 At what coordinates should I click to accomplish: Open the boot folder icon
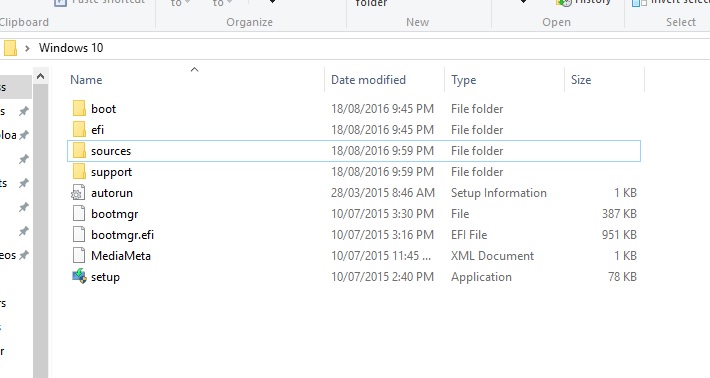tap(79, 109)
